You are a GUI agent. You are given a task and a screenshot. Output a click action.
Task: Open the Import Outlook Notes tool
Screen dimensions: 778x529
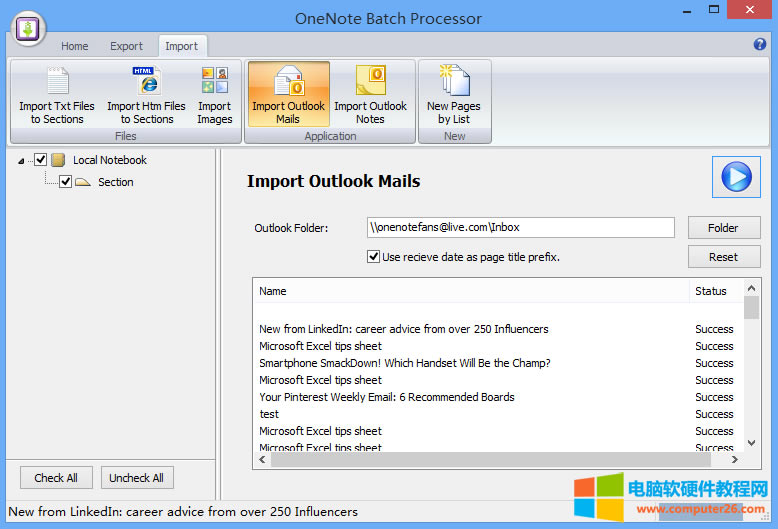coord(370,94)
